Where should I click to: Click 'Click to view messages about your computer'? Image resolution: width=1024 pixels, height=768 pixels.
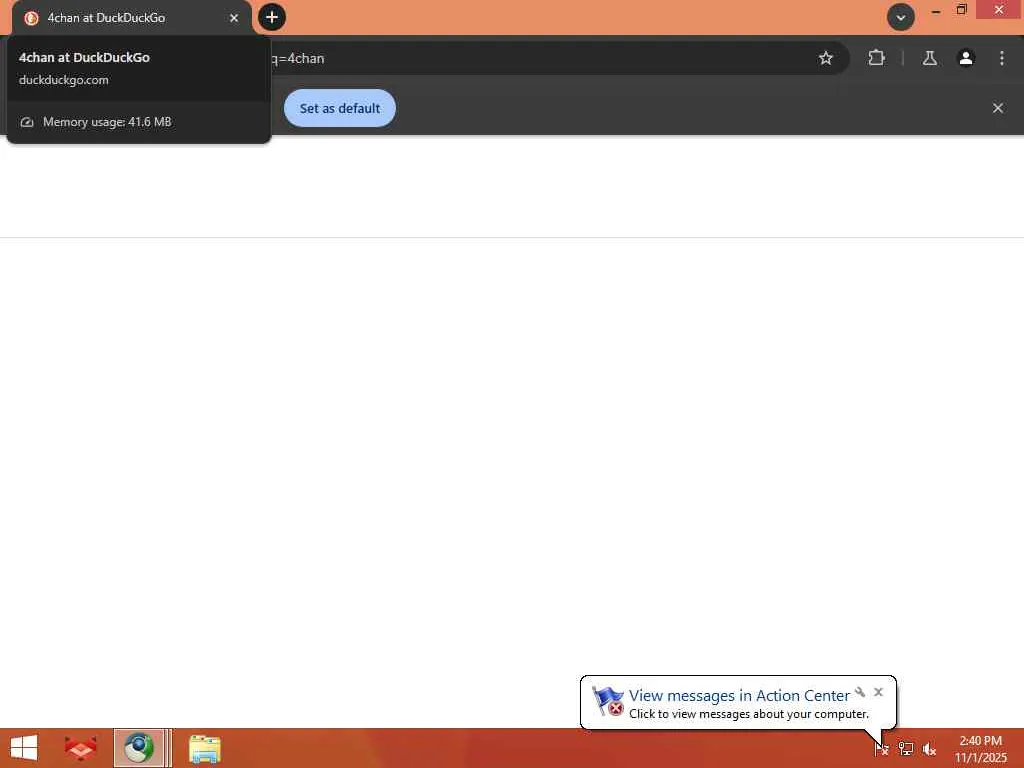(x=748, y=714)
